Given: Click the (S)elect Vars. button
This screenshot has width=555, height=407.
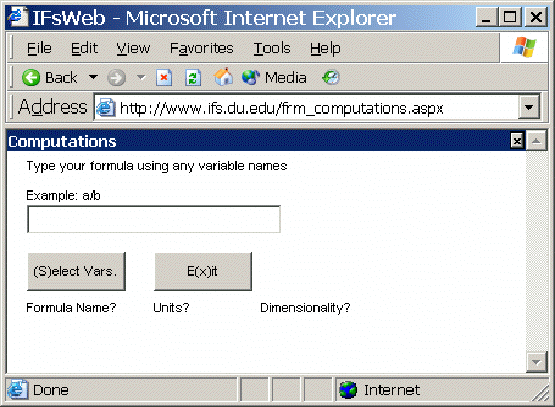Looking at the screenshot, I should pyautogui.click(x=76, y=271).
